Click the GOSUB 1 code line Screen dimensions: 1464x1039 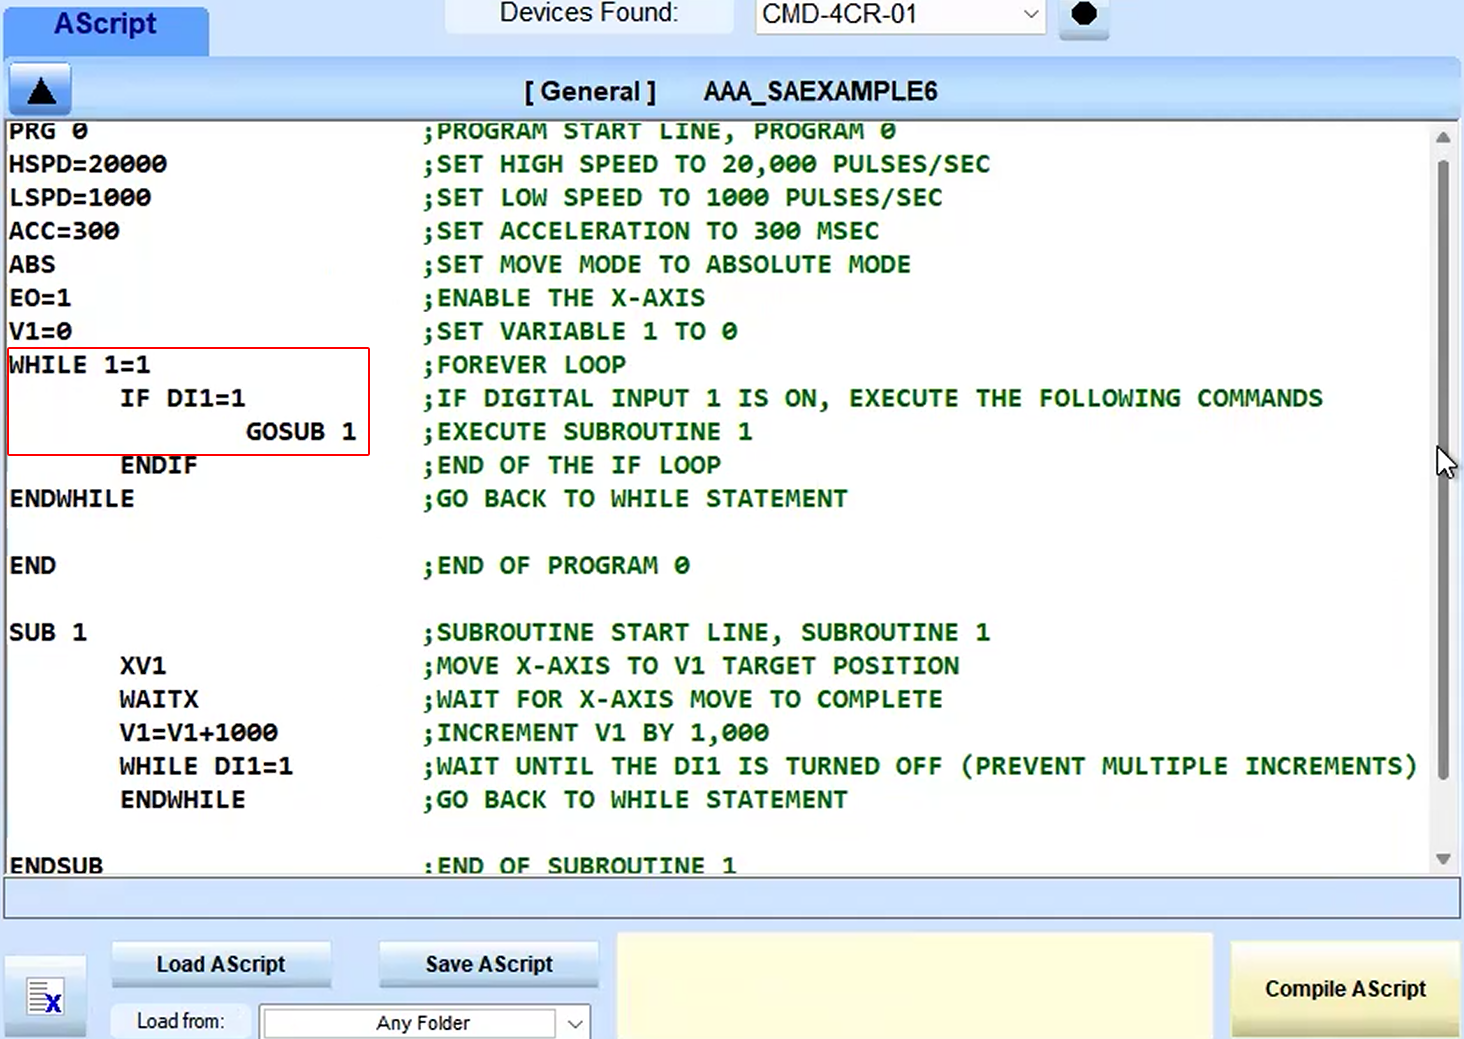click(x=301, y=432)
